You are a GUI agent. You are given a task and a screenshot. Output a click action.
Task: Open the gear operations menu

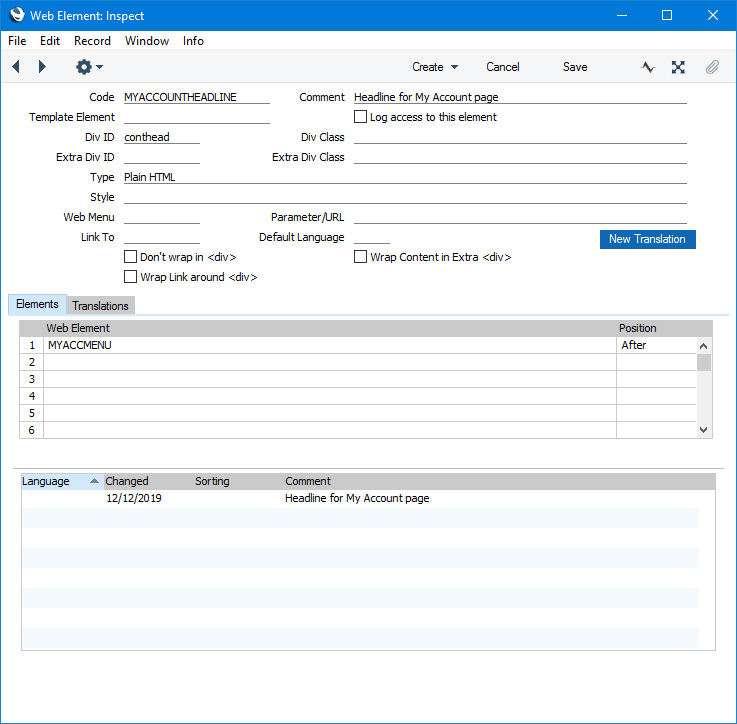coord(88,67)
